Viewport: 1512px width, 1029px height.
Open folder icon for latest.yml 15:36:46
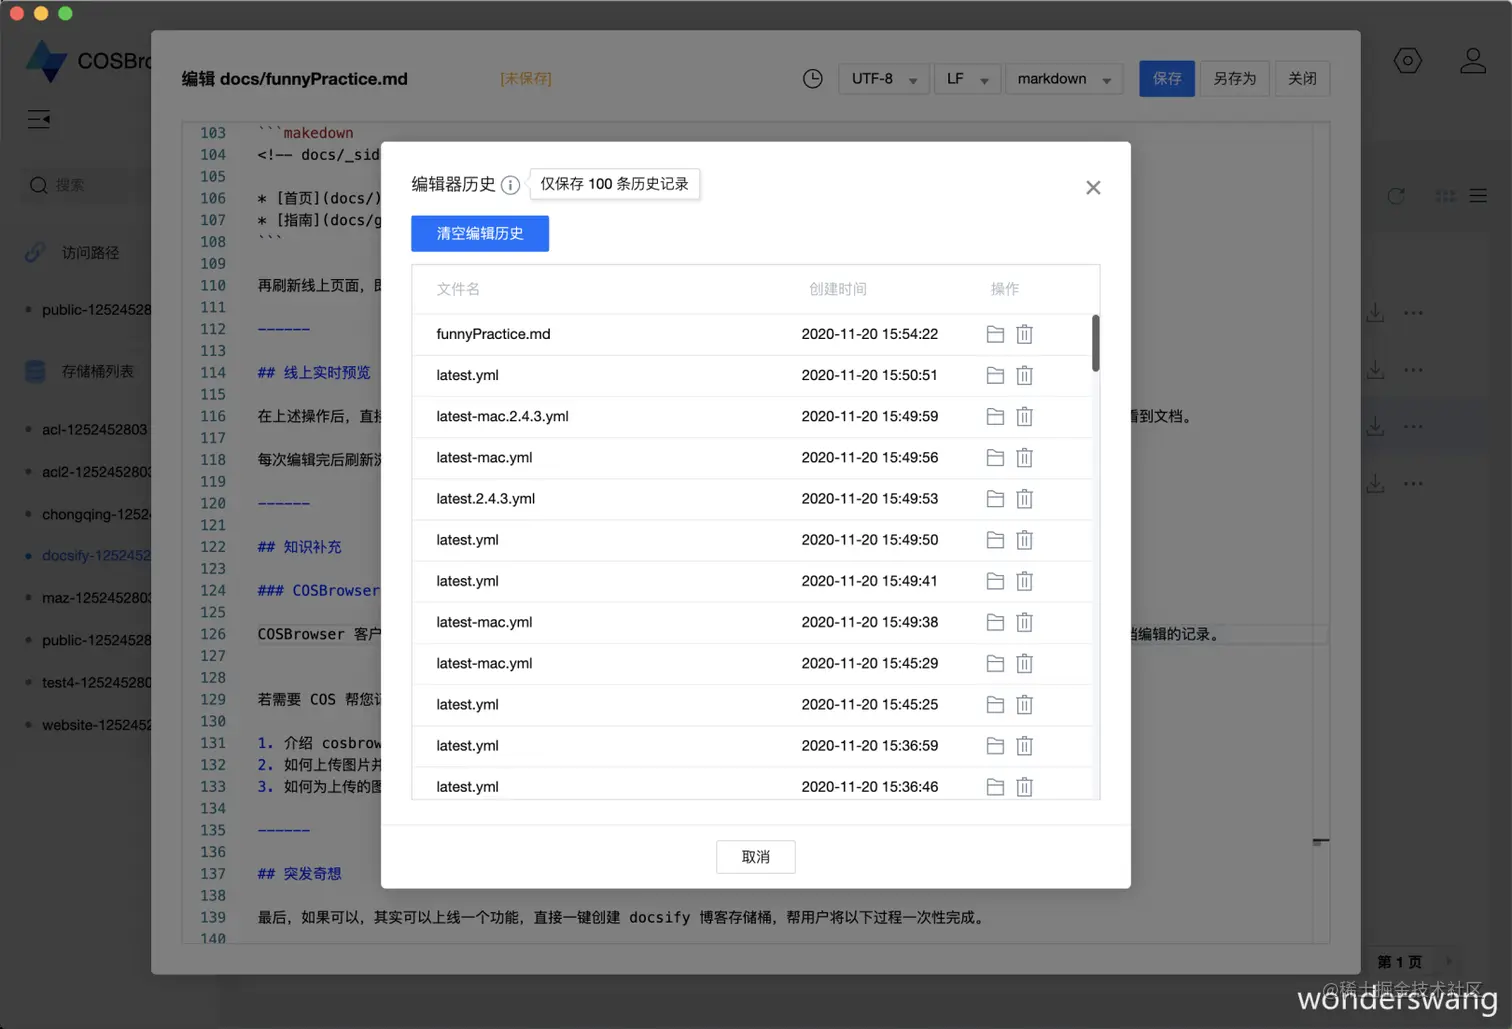pyautogui.click(x=995, y=787)
